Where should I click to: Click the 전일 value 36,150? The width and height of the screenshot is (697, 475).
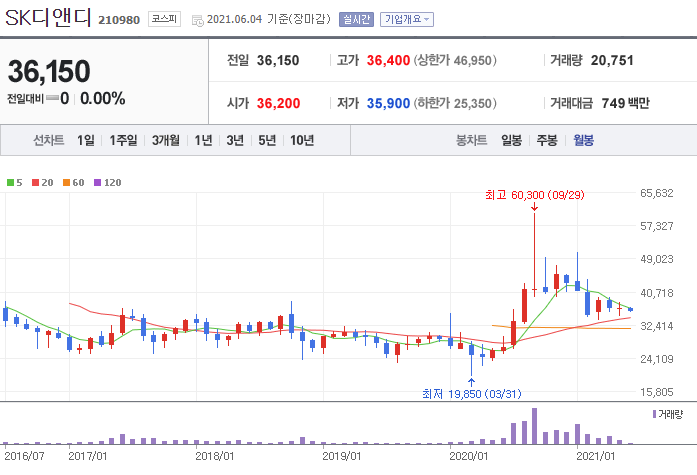[278, 60]
